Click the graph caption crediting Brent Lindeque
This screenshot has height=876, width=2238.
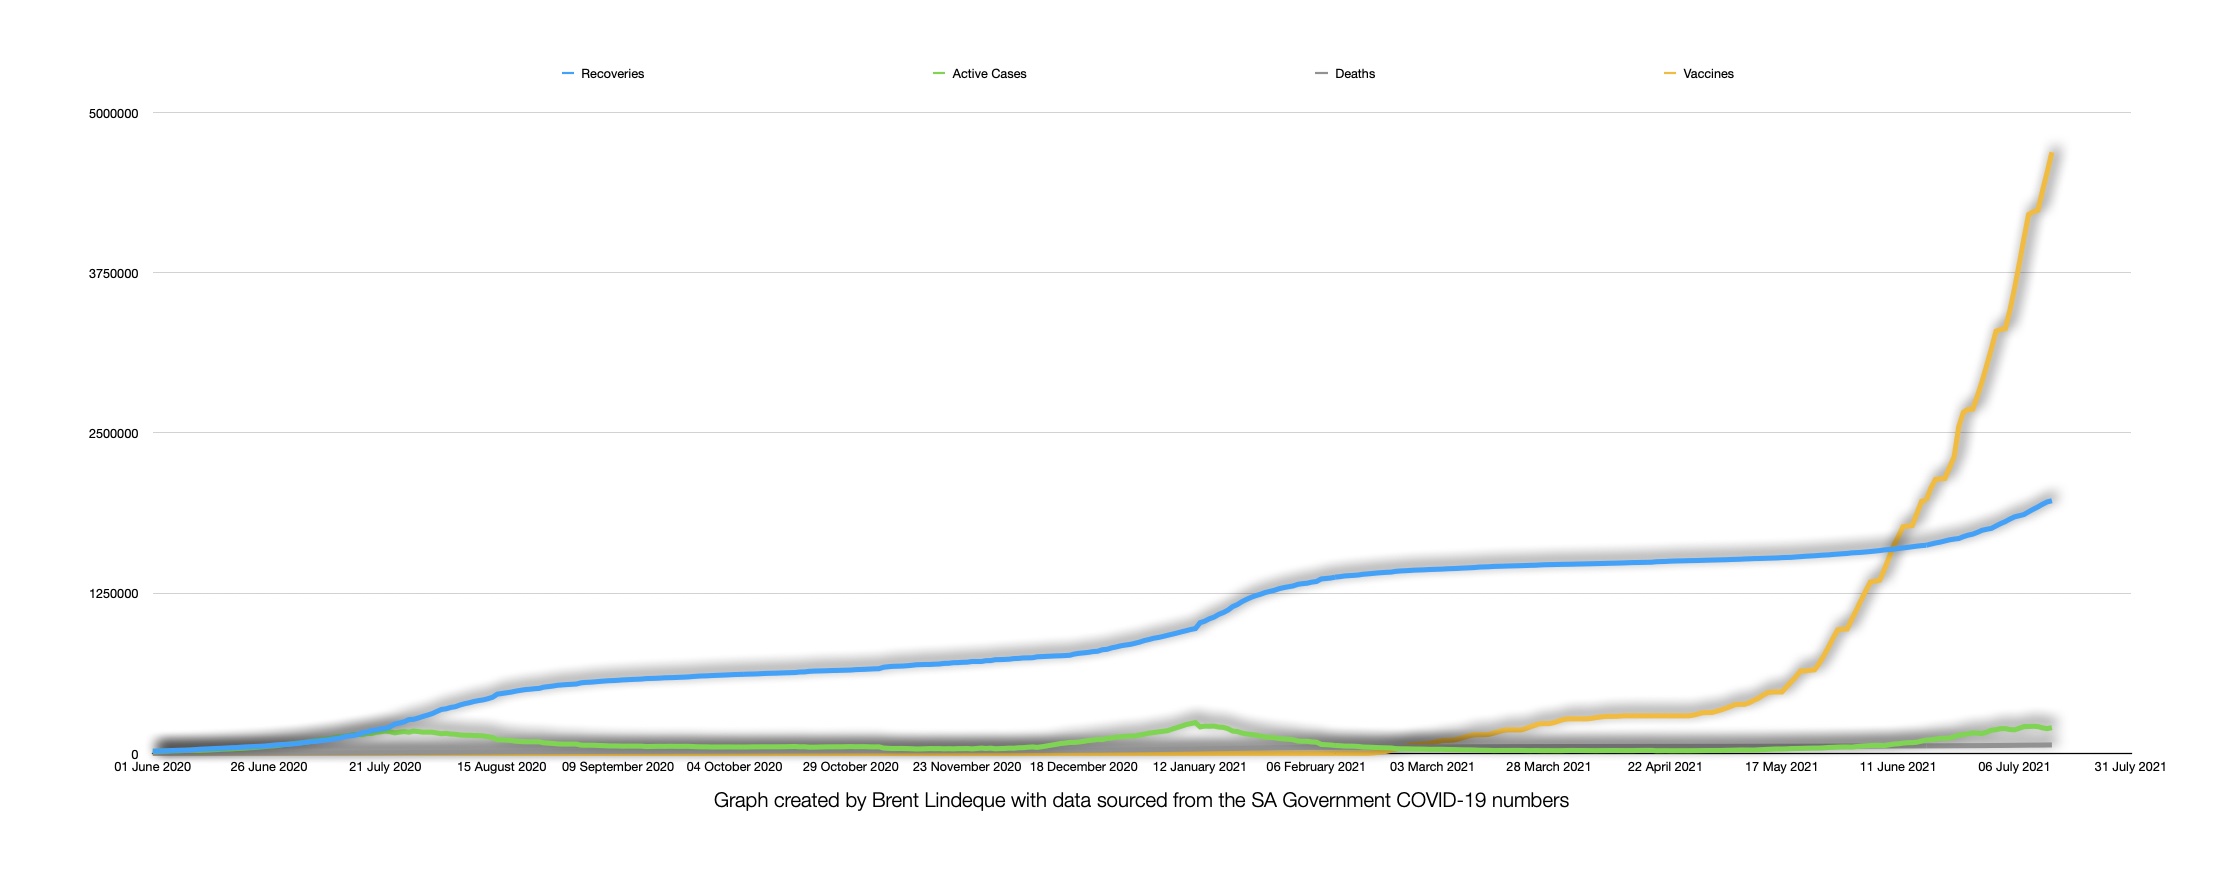click(x=1141, y=800)
